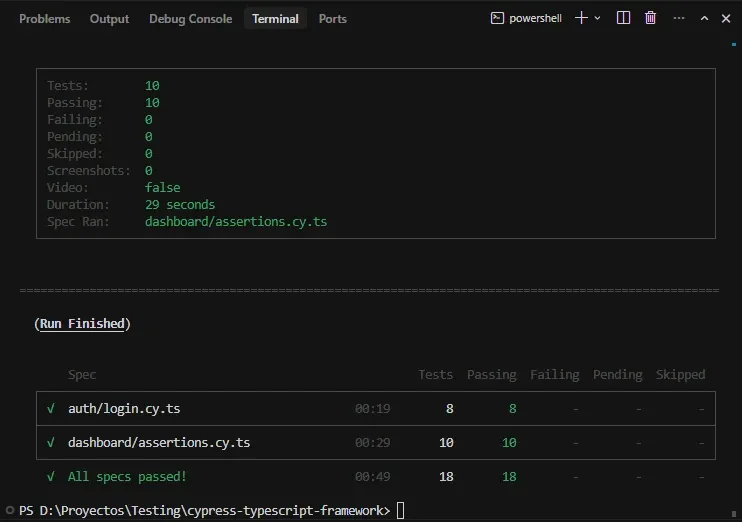Screen dimensions: 742x522
Task: Click the Tests column header
Action: pyautogui.click(x=435, y=375)
